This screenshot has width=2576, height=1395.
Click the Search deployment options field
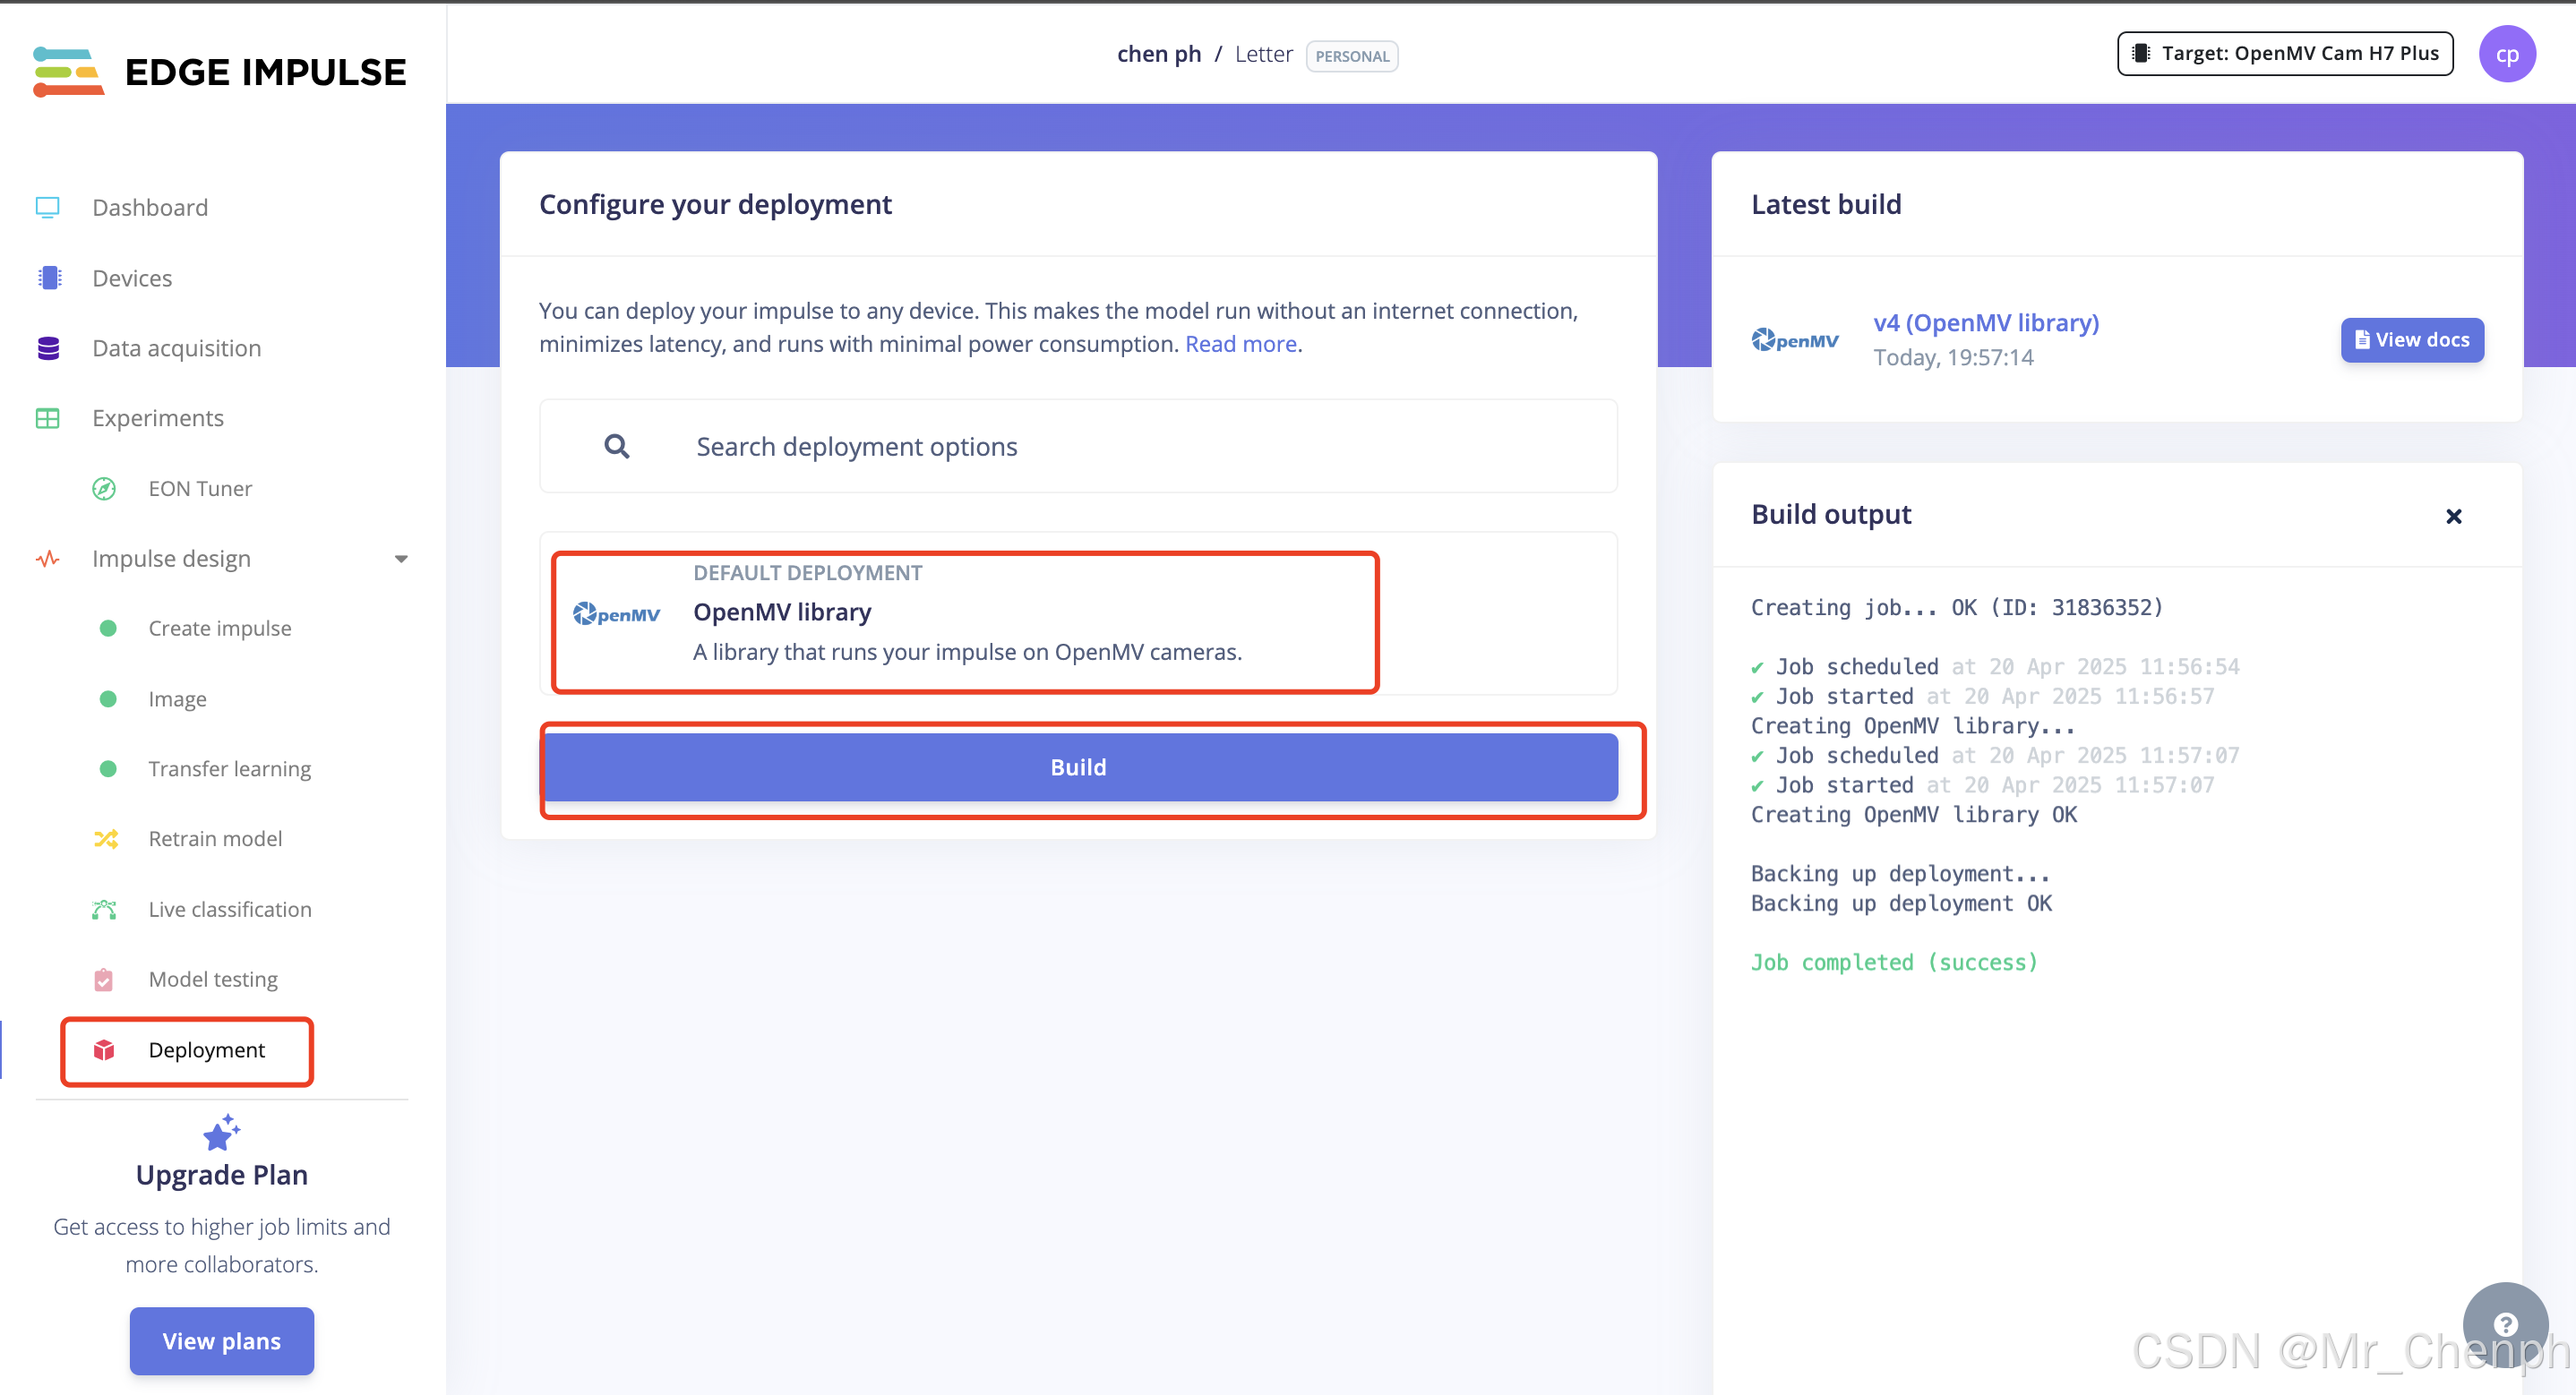pos(1078,446)
